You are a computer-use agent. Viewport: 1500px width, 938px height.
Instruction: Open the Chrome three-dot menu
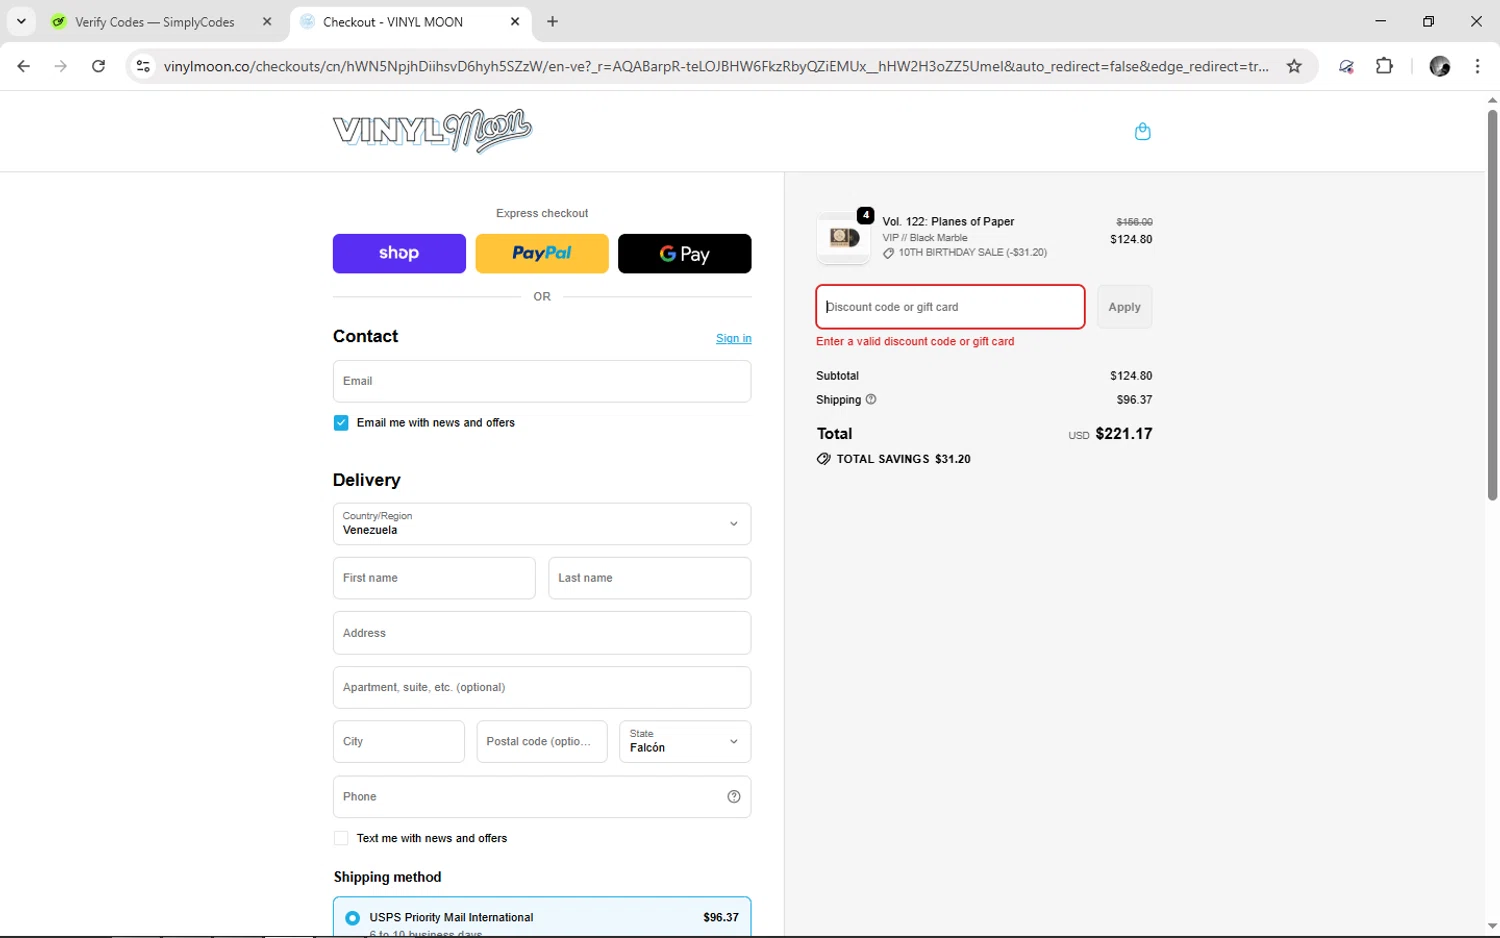[1478, 66]
